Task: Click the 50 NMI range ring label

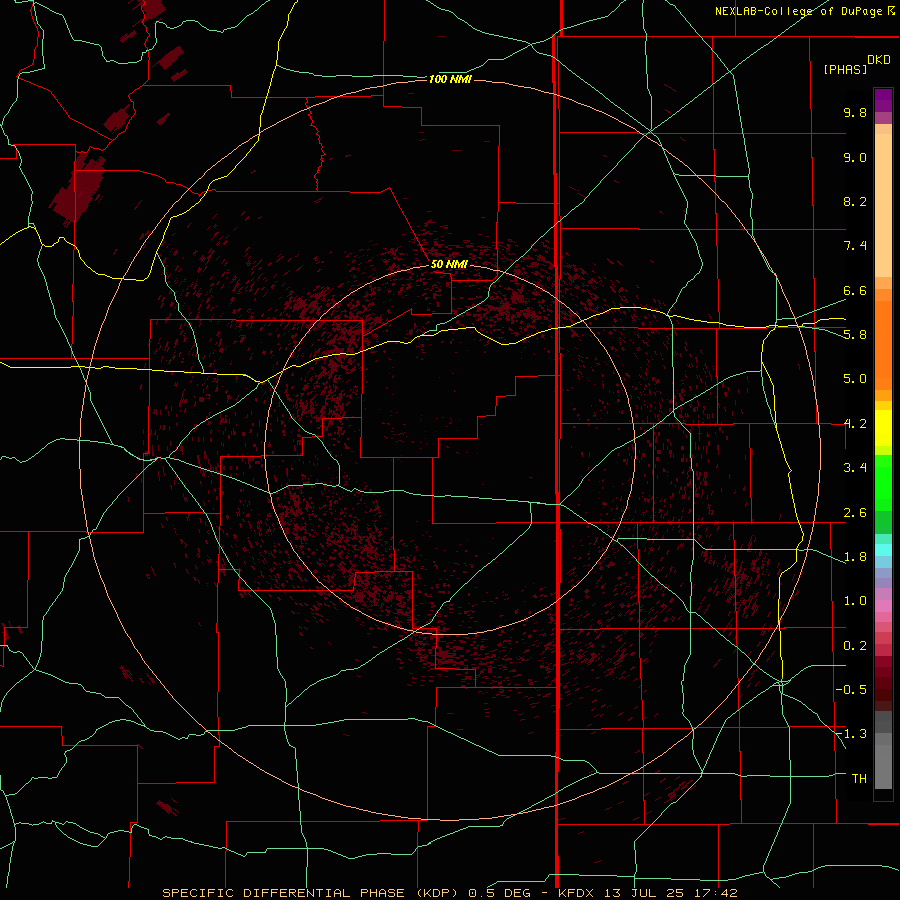Action: 449,264
